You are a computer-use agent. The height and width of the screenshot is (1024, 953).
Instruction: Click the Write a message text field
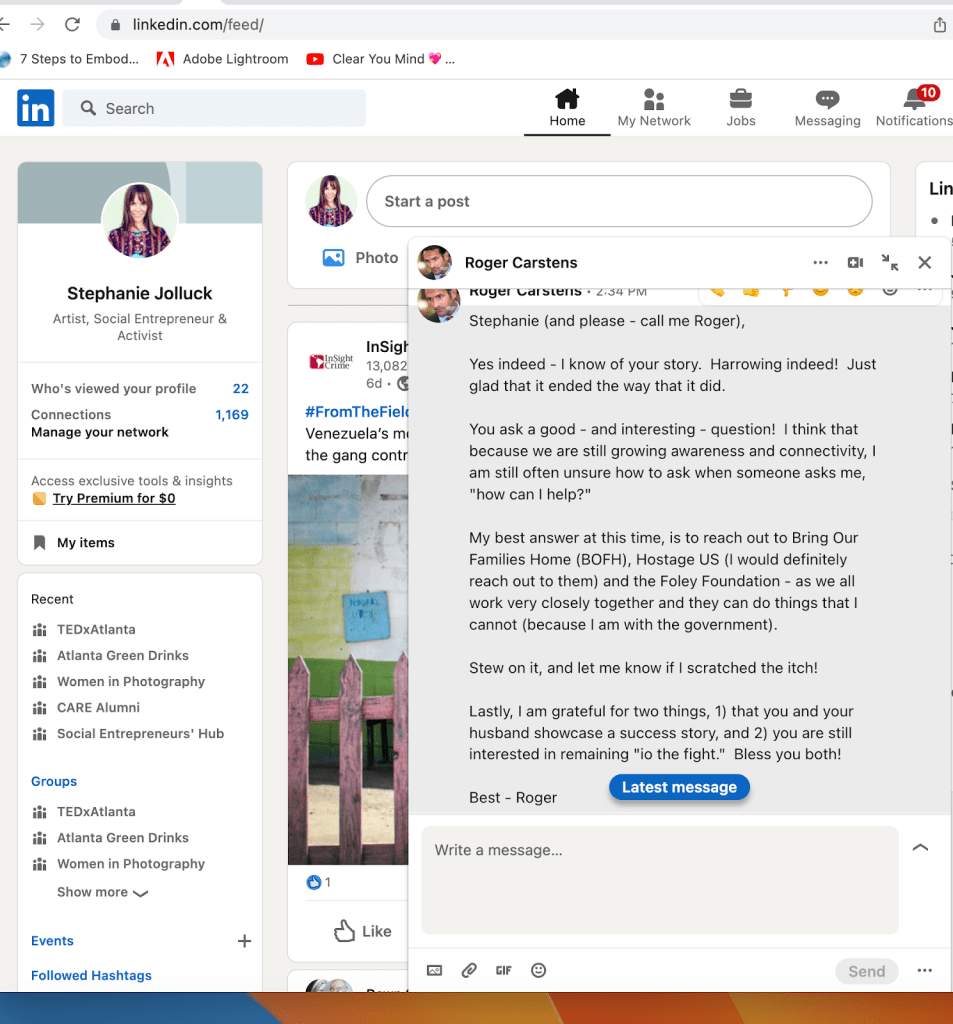(x=659, y=879)
